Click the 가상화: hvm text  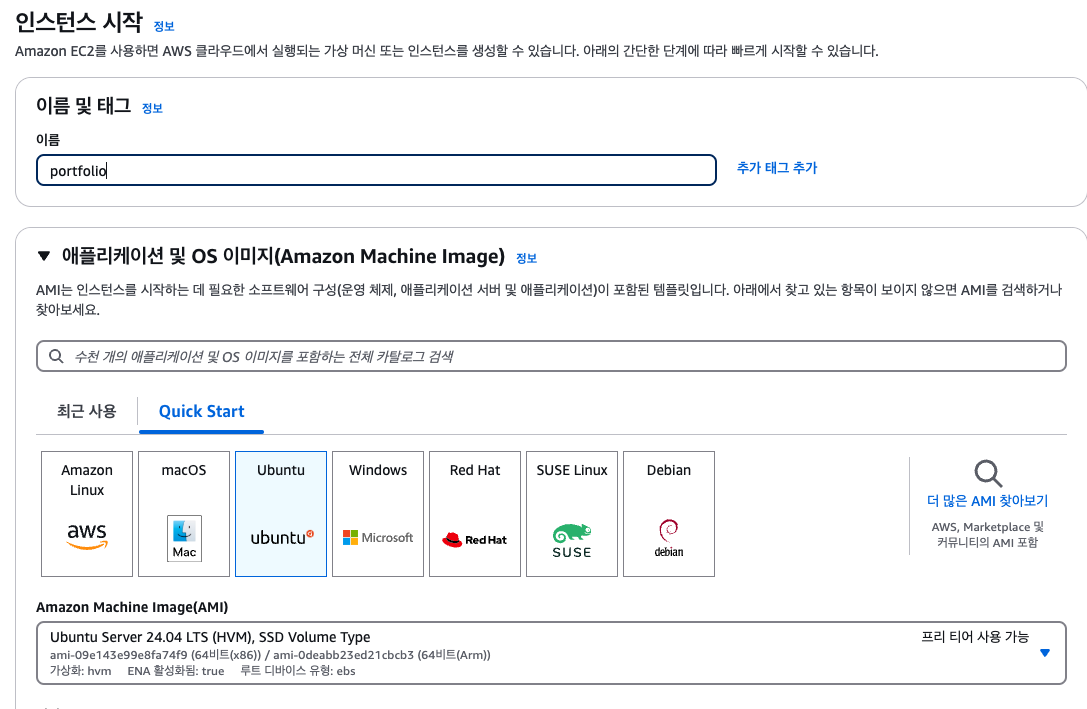pos(80,671)
